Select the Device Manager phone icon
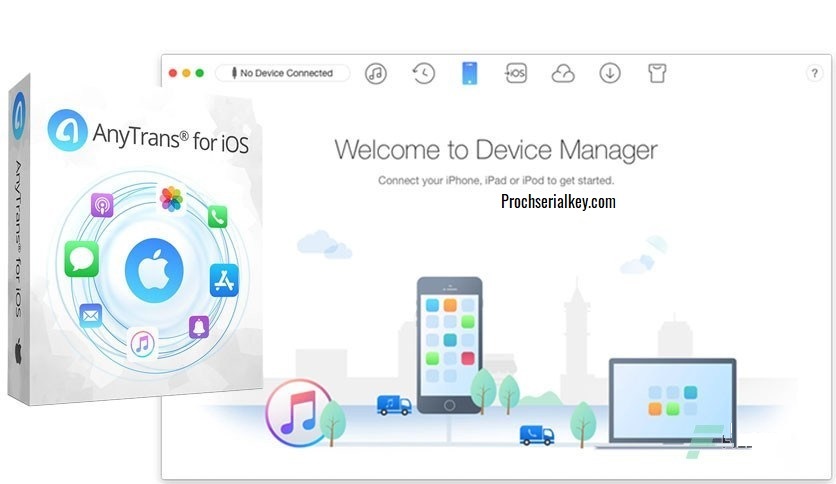 470,73
